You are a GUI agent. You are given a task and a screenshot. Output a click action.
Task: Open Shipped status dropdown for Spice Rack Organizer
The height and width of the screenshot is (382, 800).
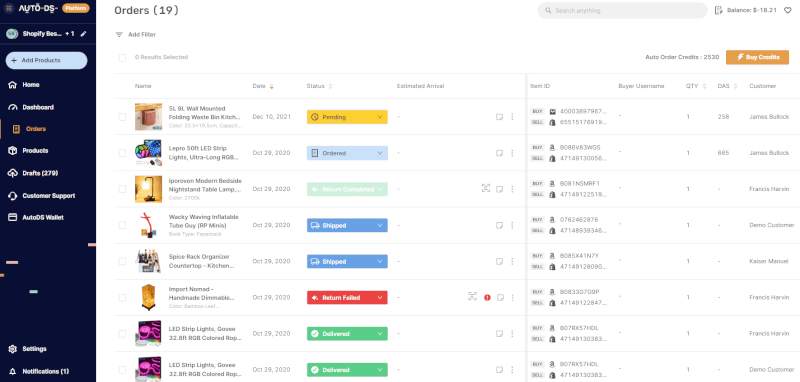point(347,262)
